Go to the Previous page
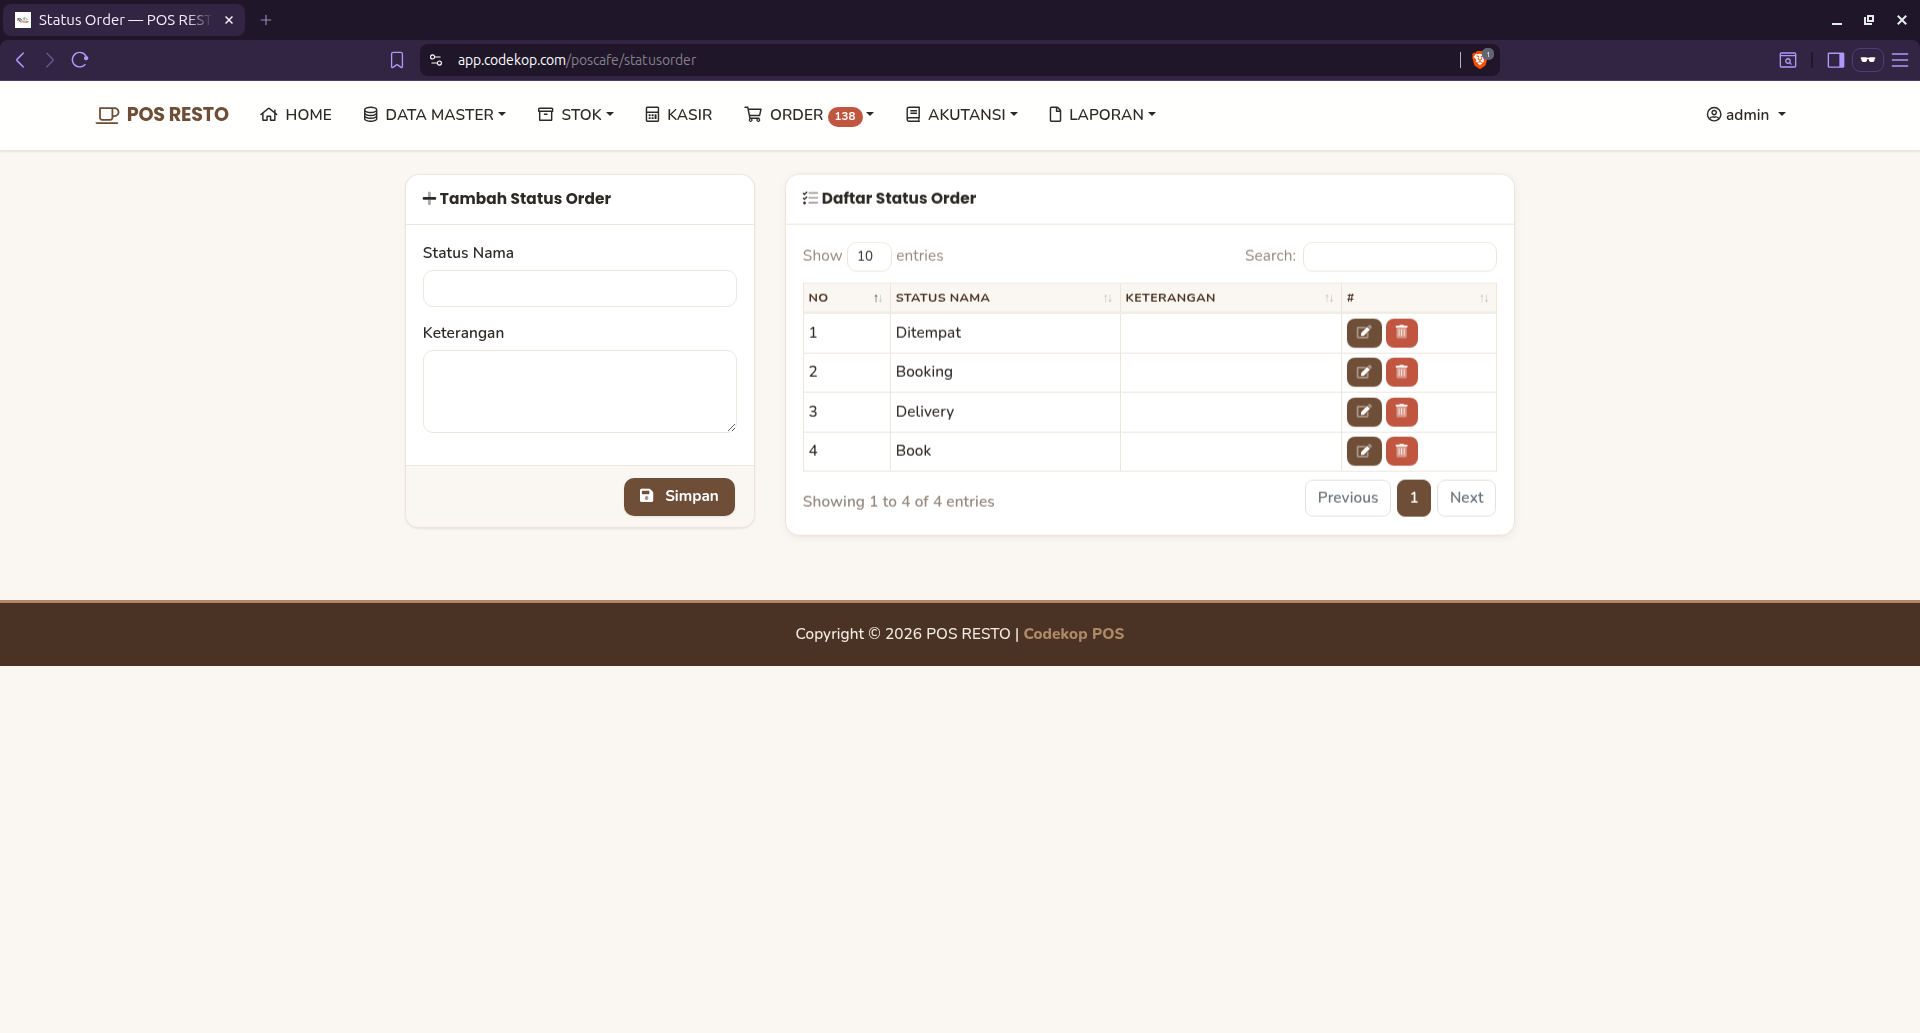Viewport: 1920px width, 1033px height. click(1347, 498)
